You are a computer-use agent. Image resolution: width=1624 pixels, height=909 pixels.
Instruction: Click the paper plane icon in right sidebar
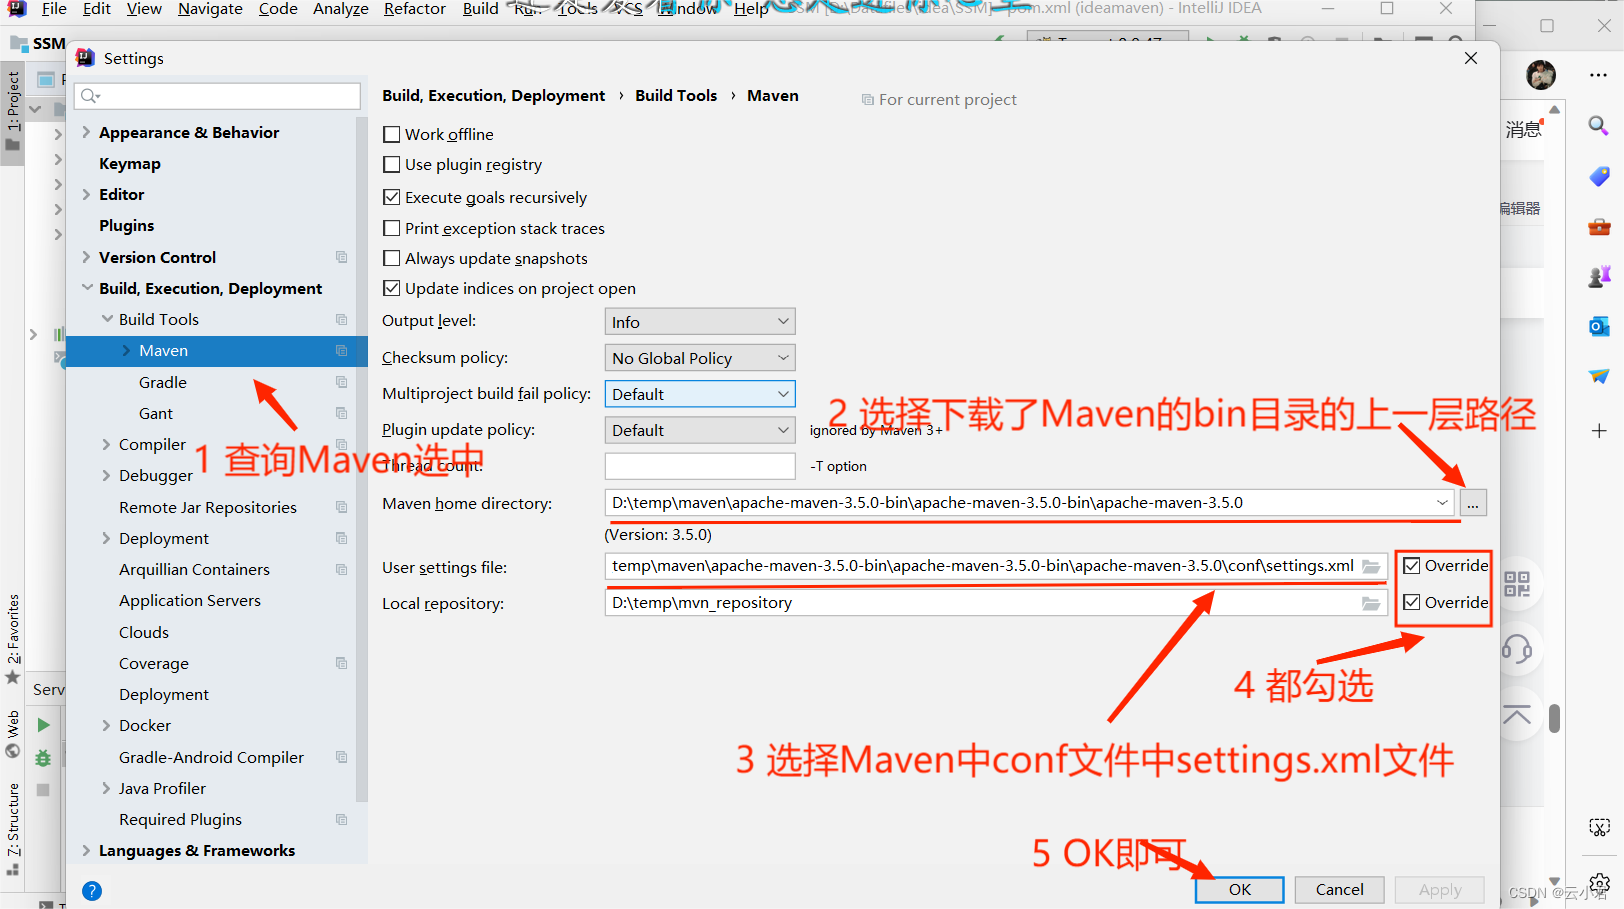[1599, 376]
